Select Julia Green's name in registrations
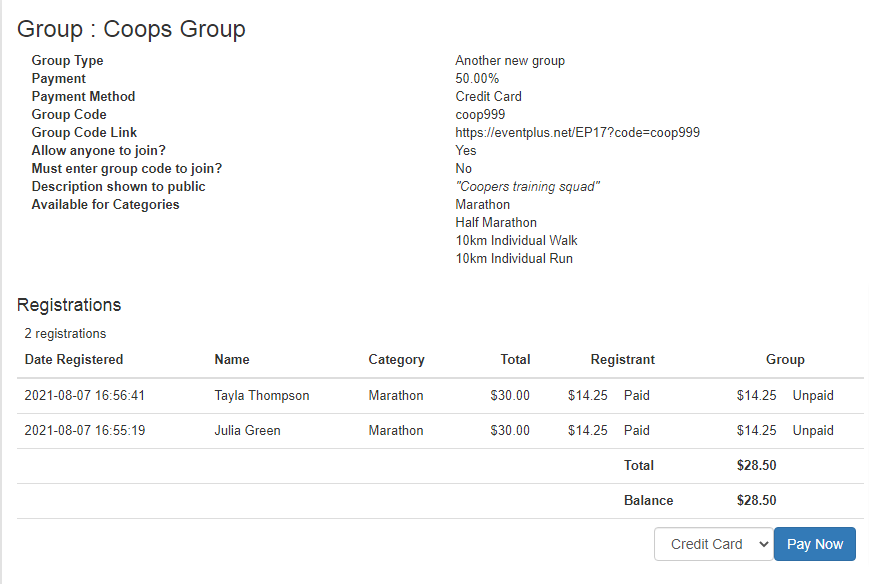869x584 pixels. [x=247, y=430]
